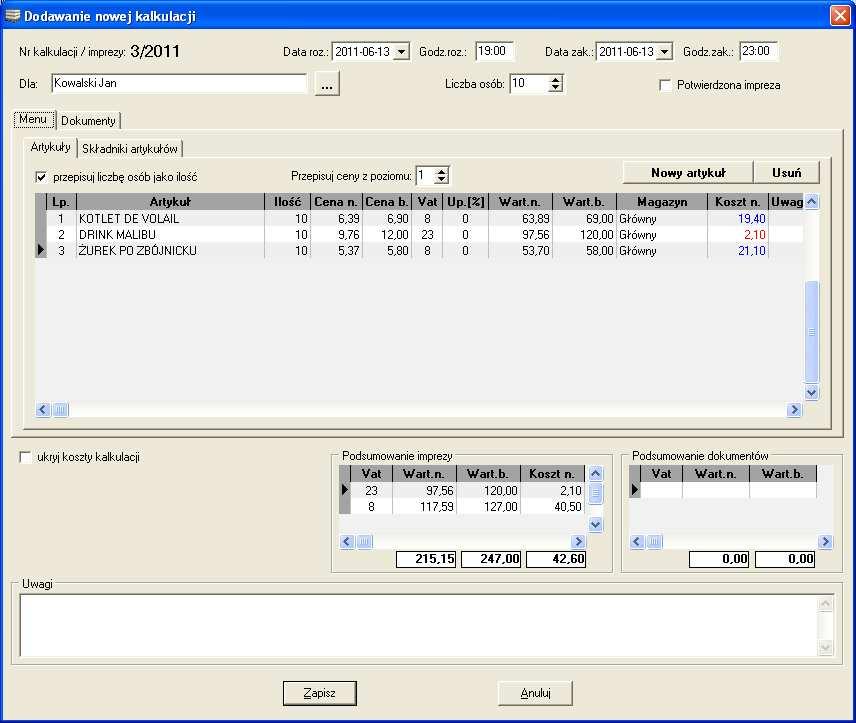Click the 19,40 cost cell
The width and height of the screenshot is (856, 723).
738,219
